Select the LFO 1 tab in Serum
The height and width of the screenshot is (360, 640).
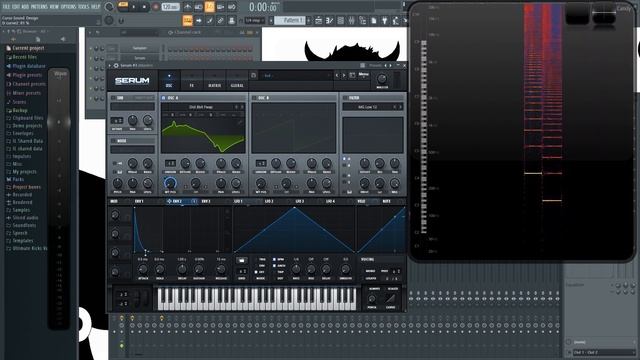(238, 201)
